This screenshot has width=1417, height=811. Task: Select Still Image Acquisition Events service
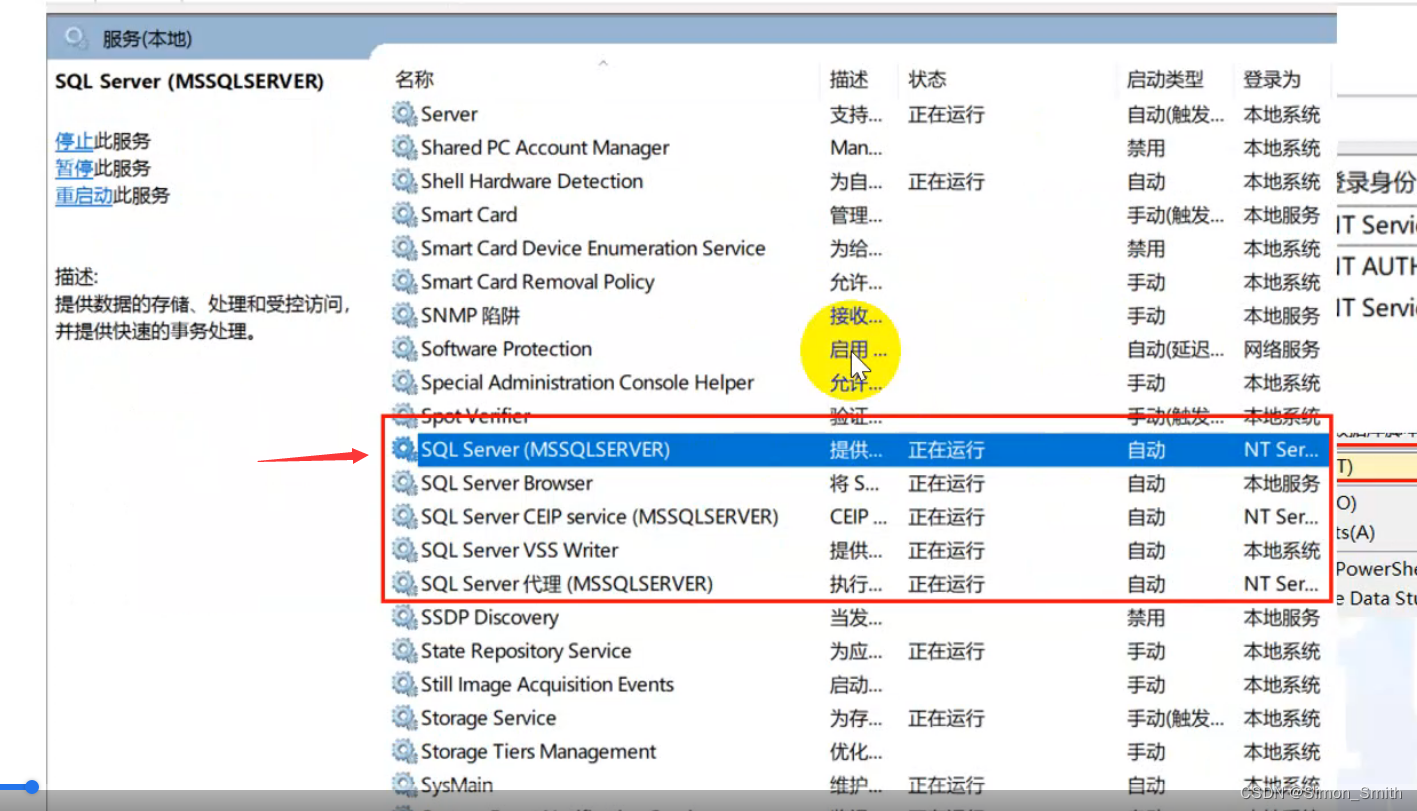click(x=547, y=685)
